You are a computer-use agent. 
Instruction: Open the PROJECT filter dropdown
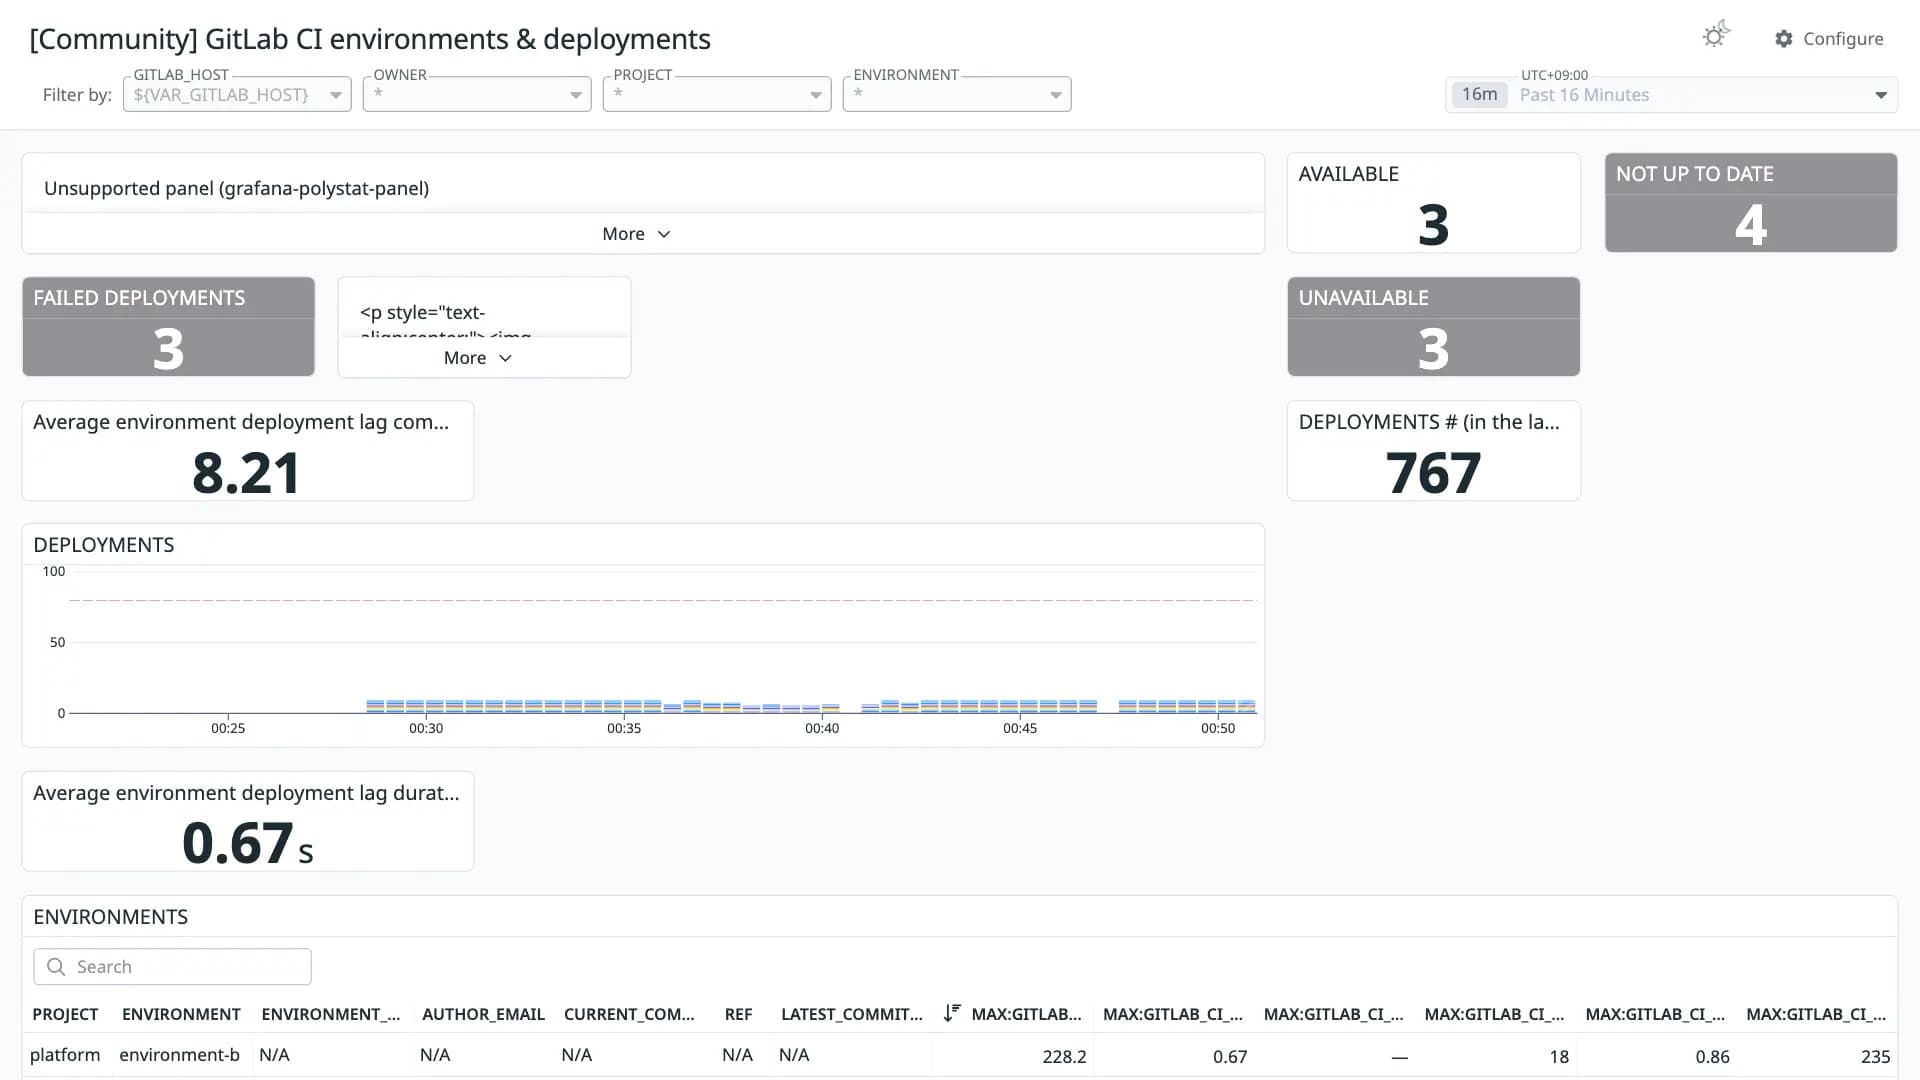tap(717, 94)
